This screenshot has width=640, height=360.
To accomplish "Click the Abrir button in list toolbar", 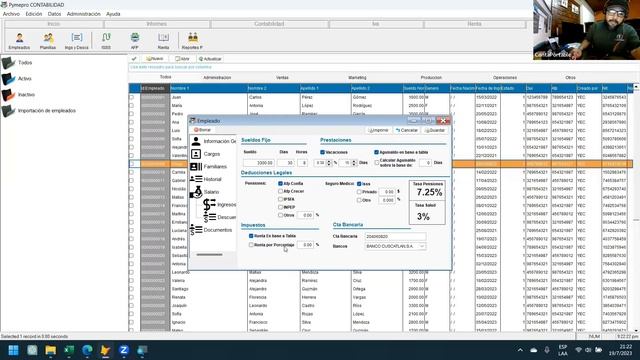I will tap(182, 59).
